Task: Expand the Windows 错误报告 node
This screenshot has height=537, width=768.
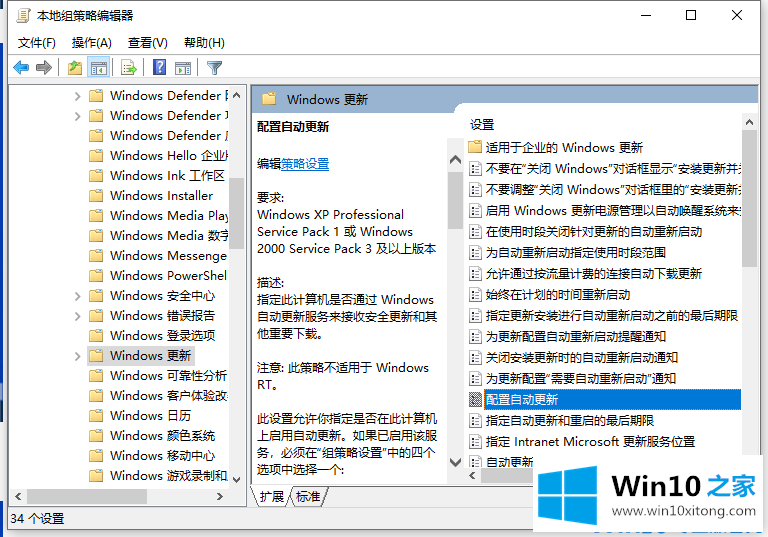Action: click(x=77, y=316)
